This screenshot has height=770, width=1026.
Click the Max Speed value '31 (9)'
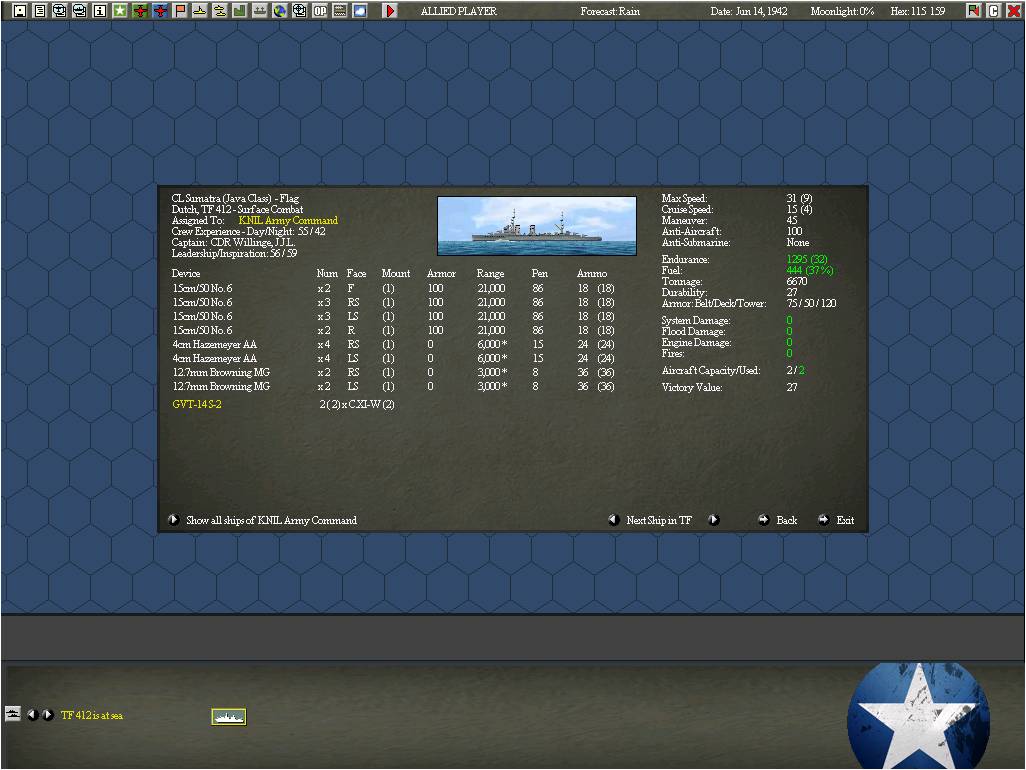coord(799,198)
